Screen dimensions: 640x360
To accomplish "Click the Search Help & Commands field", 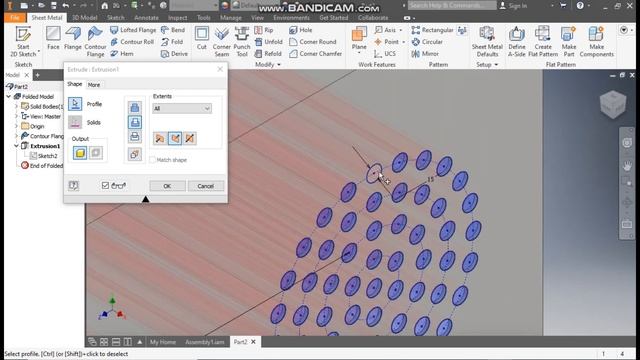I will click(x=452, y=5).
